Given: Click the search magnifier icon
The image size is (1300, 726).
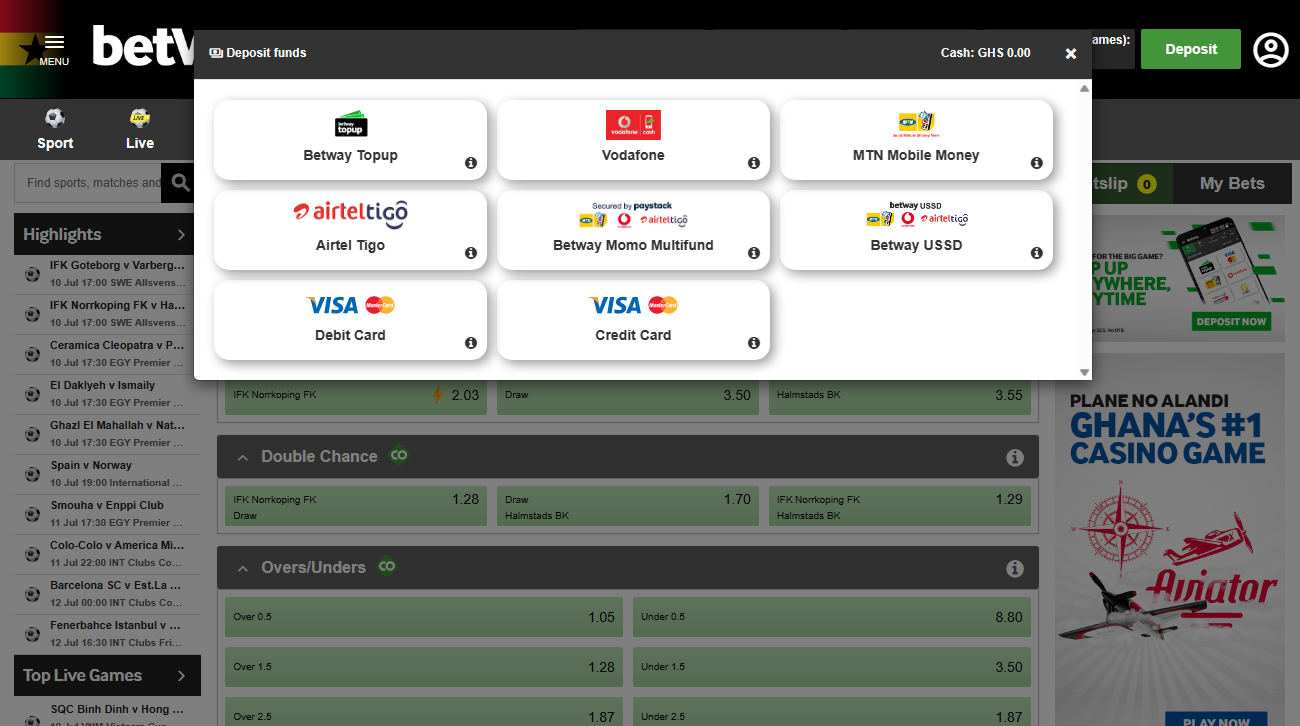Looking at the screenshot, I should (180, 183).
